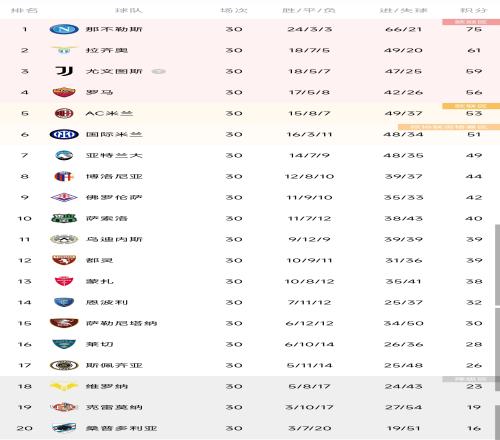Click the Atalanta (亚特兰大) logo
This screenshot has width=500, height=440.
click(64, 155)
